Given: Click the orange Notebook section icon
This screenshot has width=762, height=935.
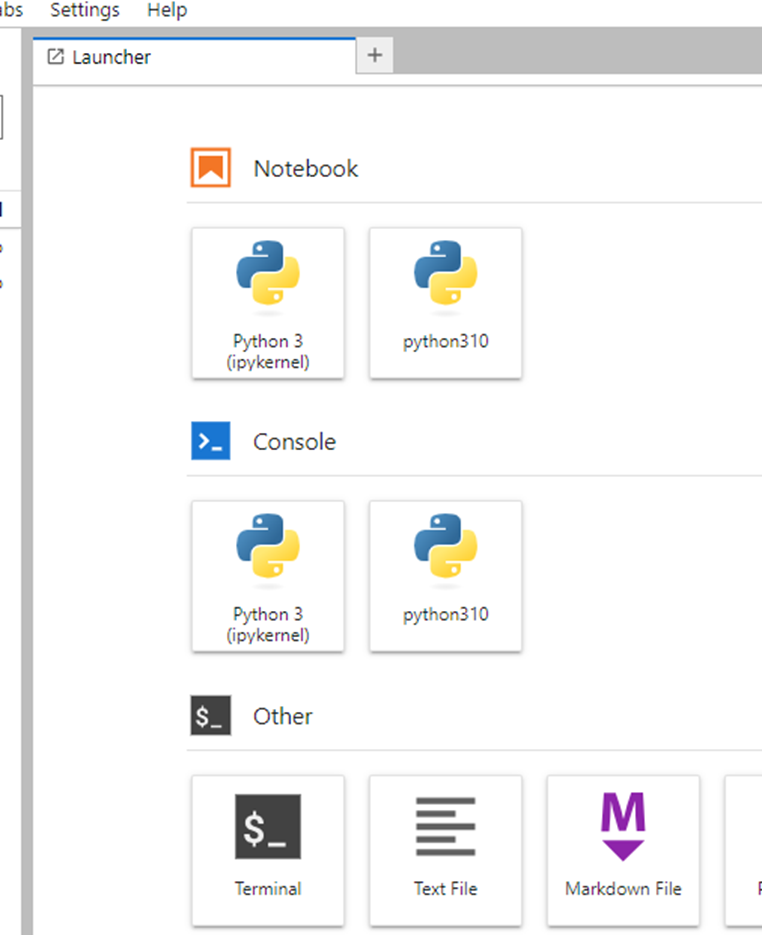Looking at the screenshot, I should pos(211,168).
